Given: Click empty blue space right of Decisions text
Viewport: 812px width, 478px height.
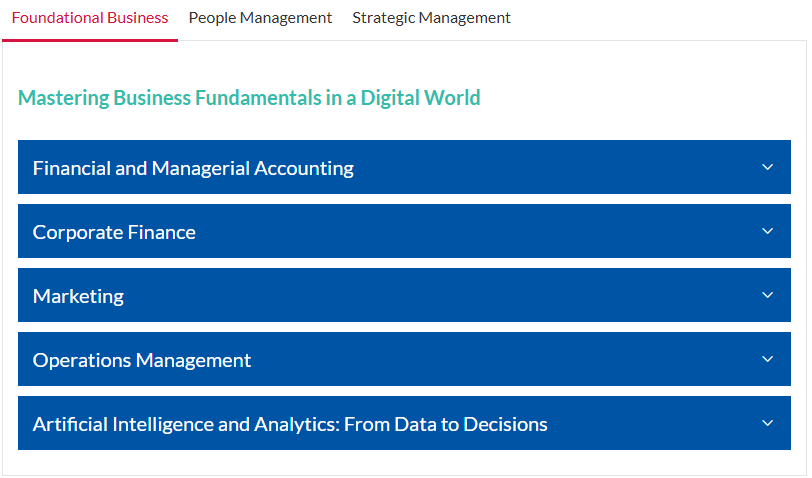Looking at the screenshot, I should tap(652, 423).
